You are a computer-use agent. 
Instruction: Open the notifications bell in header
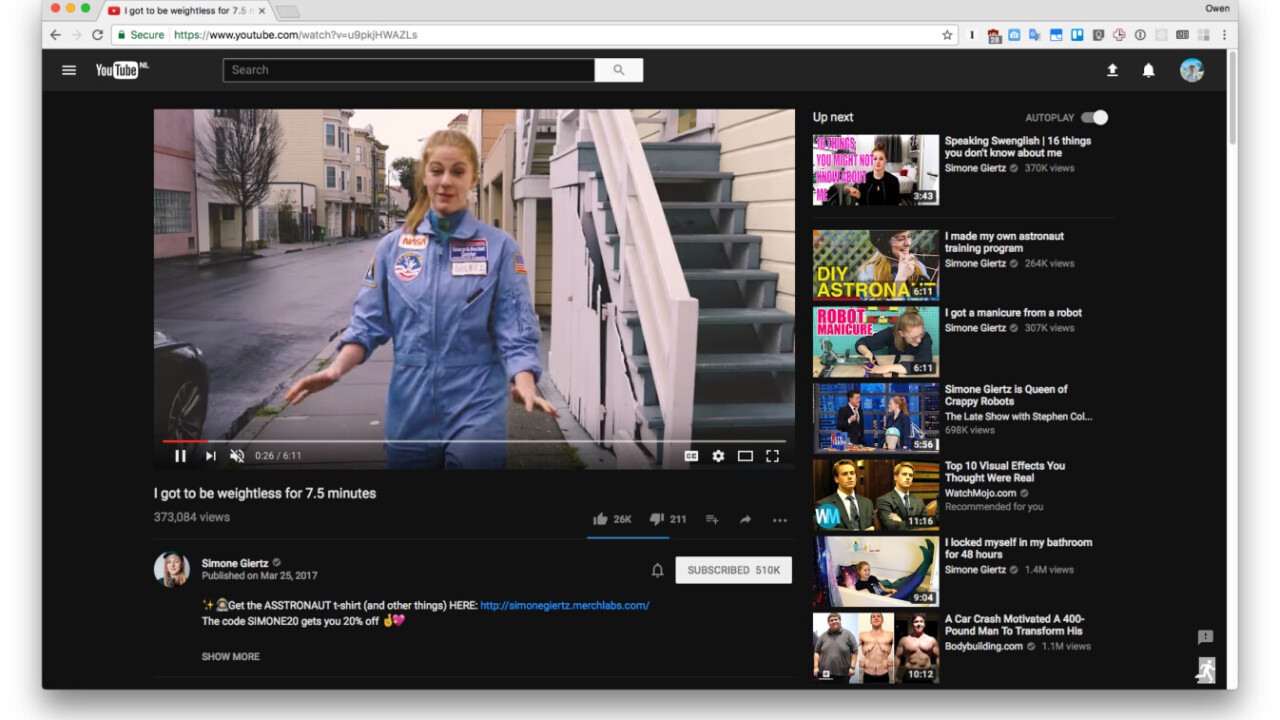1148,70
